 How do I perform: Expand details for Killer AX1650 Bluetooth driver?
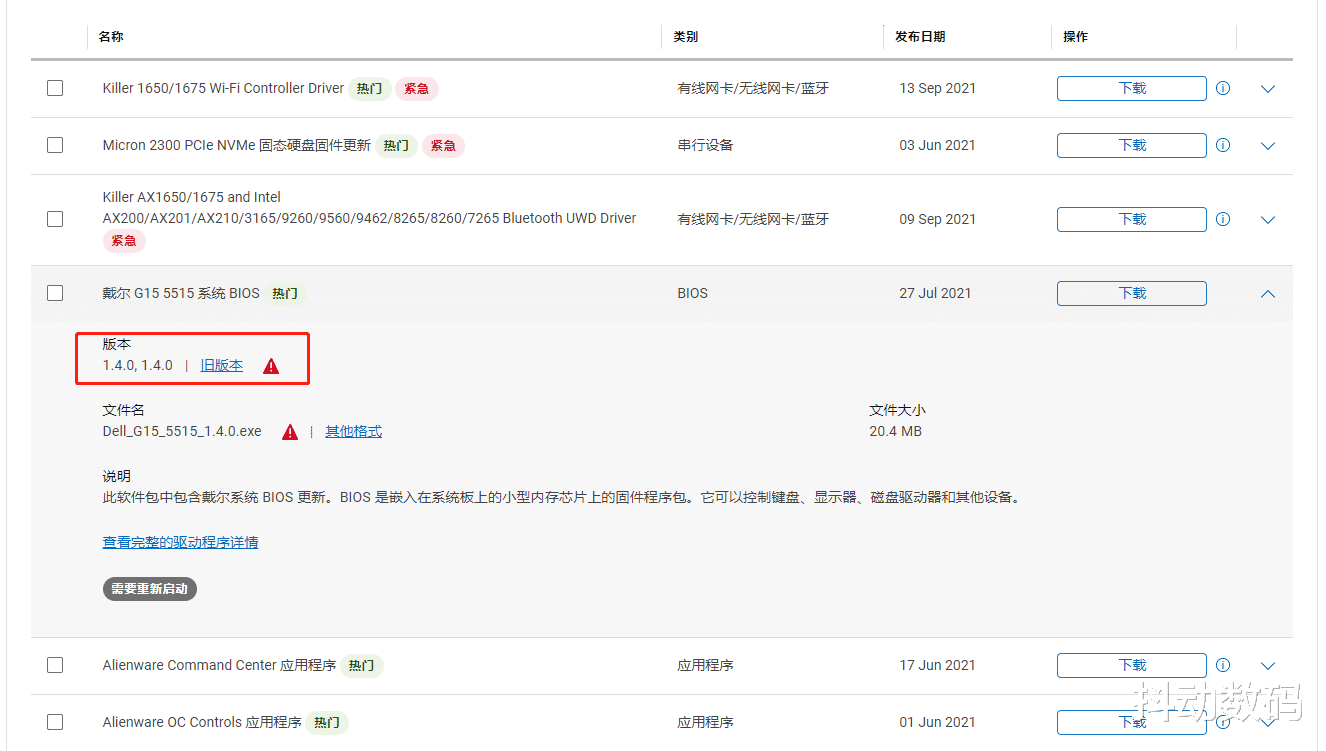[1267, 219]
